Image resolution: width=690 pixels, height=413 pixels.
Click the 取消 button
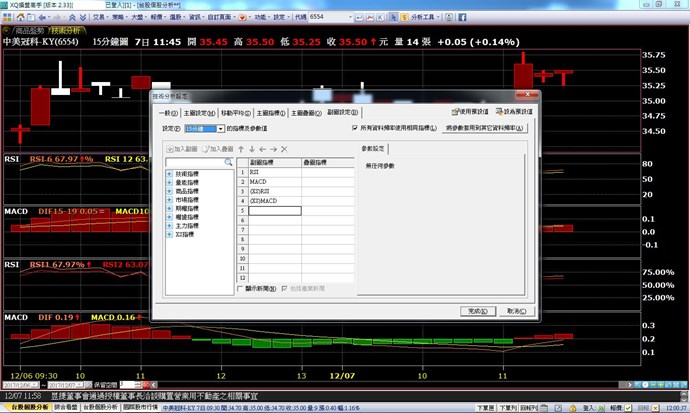coord(516,311)
